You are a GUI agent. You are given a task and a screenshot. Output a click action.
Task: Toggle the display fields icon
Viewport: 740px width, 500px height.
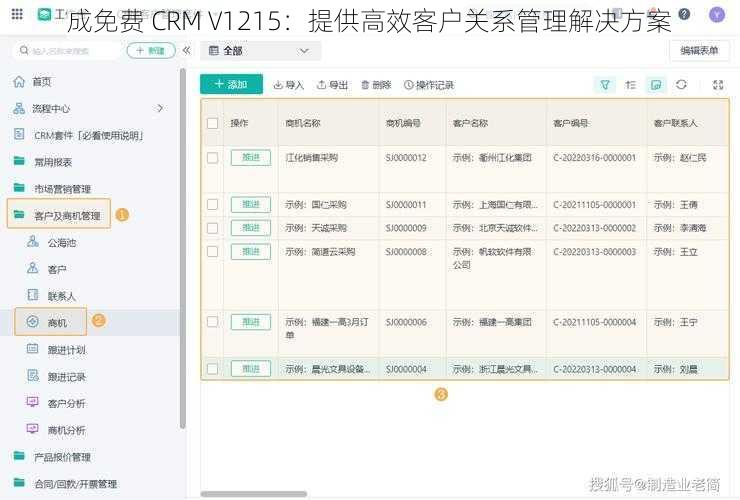pos(656,85)
